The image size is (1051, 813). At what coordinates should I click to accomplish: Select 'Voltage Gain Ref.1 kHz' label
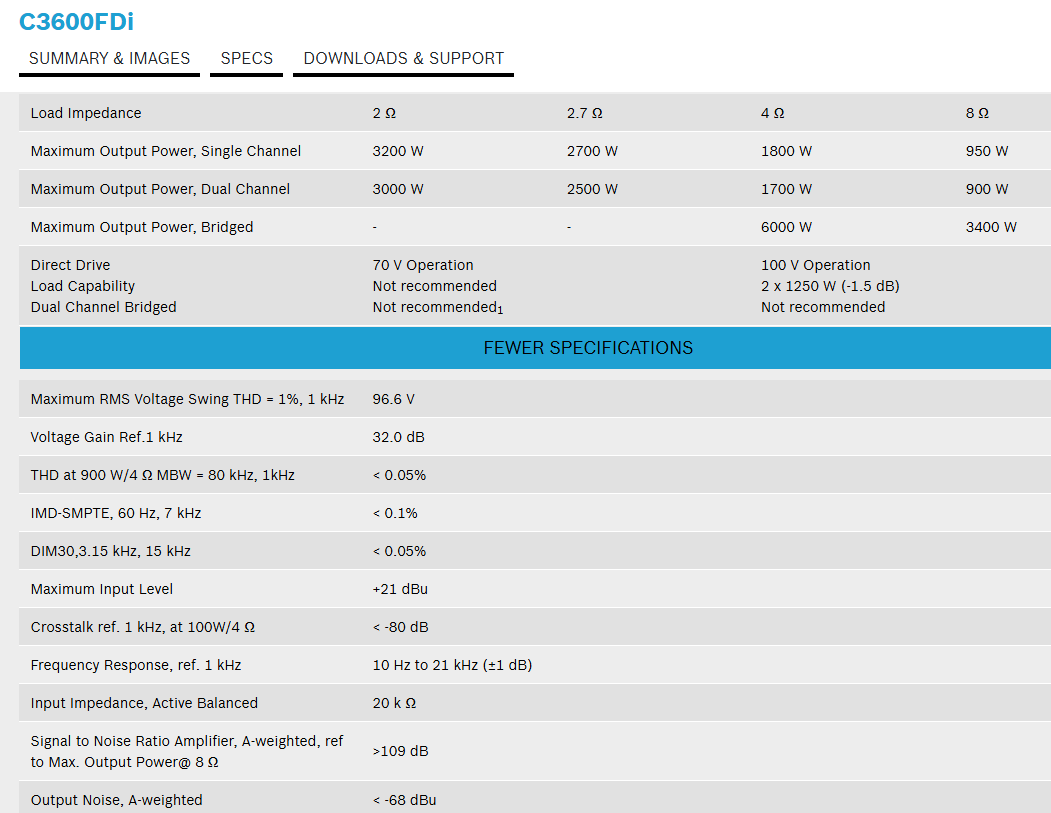pyautogui.click(x=107, y=437)
